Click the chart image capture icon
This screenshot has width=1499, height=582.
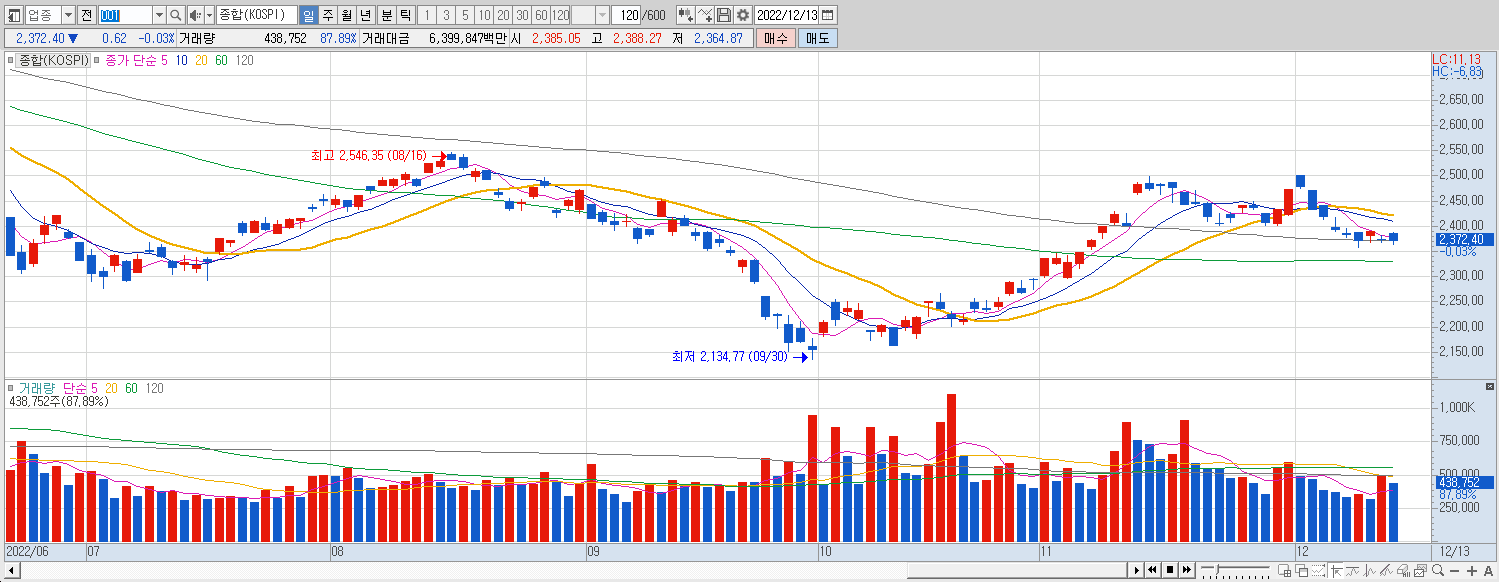1421,570
